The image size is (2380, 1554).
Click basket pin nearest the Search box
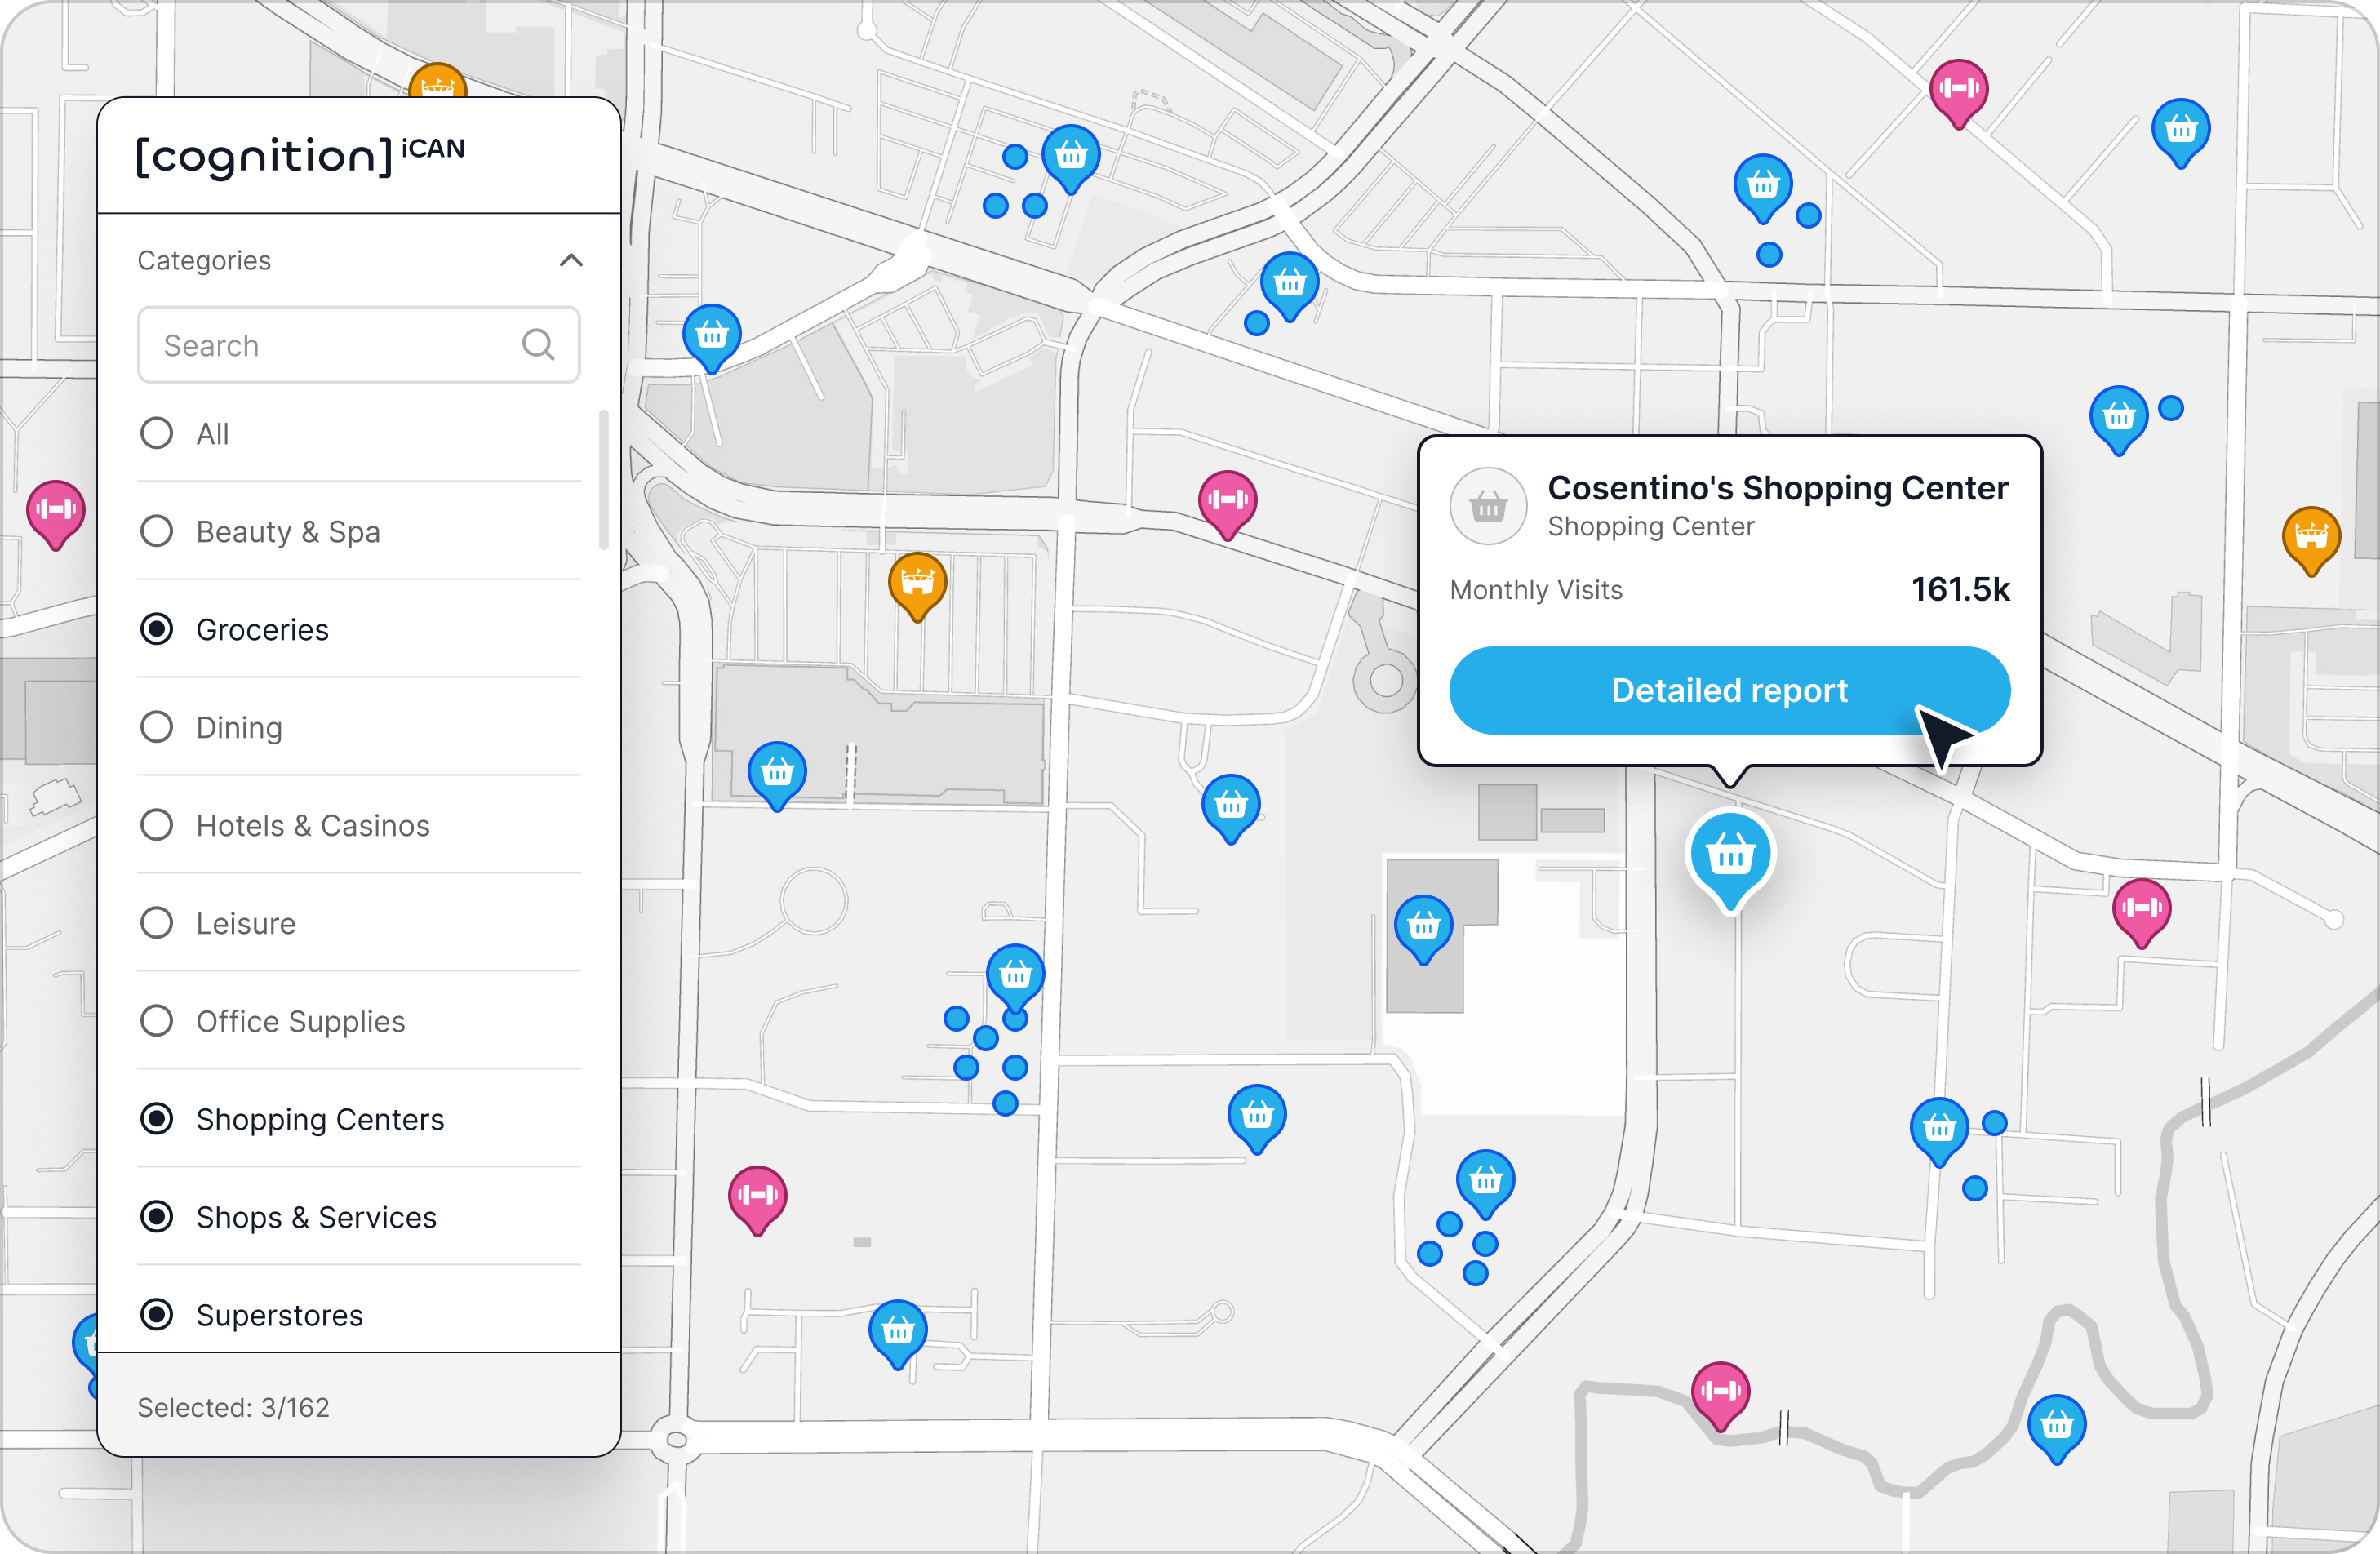(x=712, y=338)
